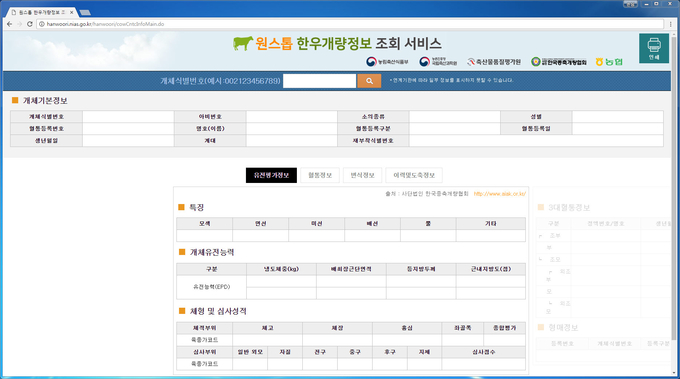Click the 개체식별번호 header cell
Image resolution: width=680 pixels, height=379 pixels.
(x=46, y=117)
